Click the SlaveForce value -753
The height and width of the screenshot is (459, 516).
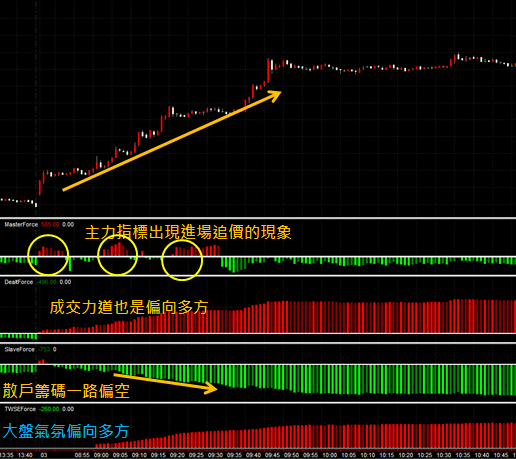[x=44, y=349]
